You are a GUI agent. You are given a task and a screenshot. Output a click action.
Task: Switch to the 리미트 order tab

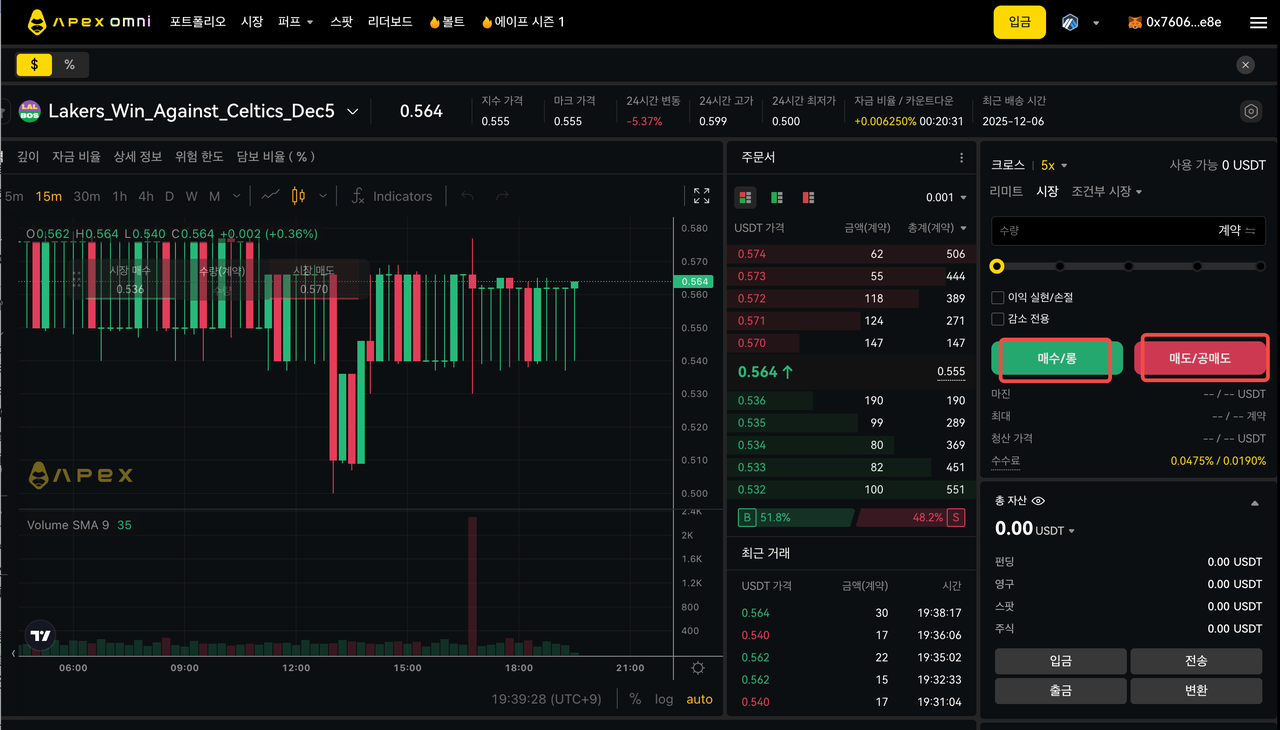[x=1006, y=191]
